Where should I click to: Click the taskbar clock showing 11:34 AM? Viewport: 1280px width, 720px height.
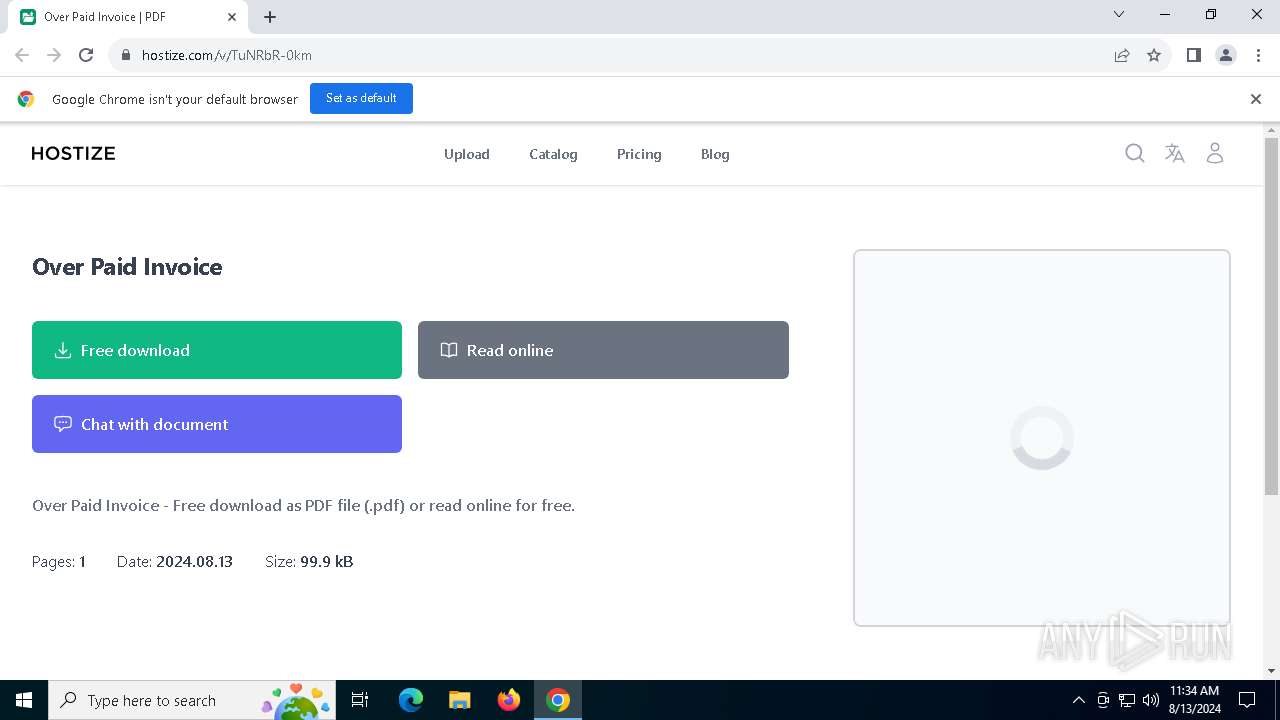pyautogui.click(x=1195, y=700)
